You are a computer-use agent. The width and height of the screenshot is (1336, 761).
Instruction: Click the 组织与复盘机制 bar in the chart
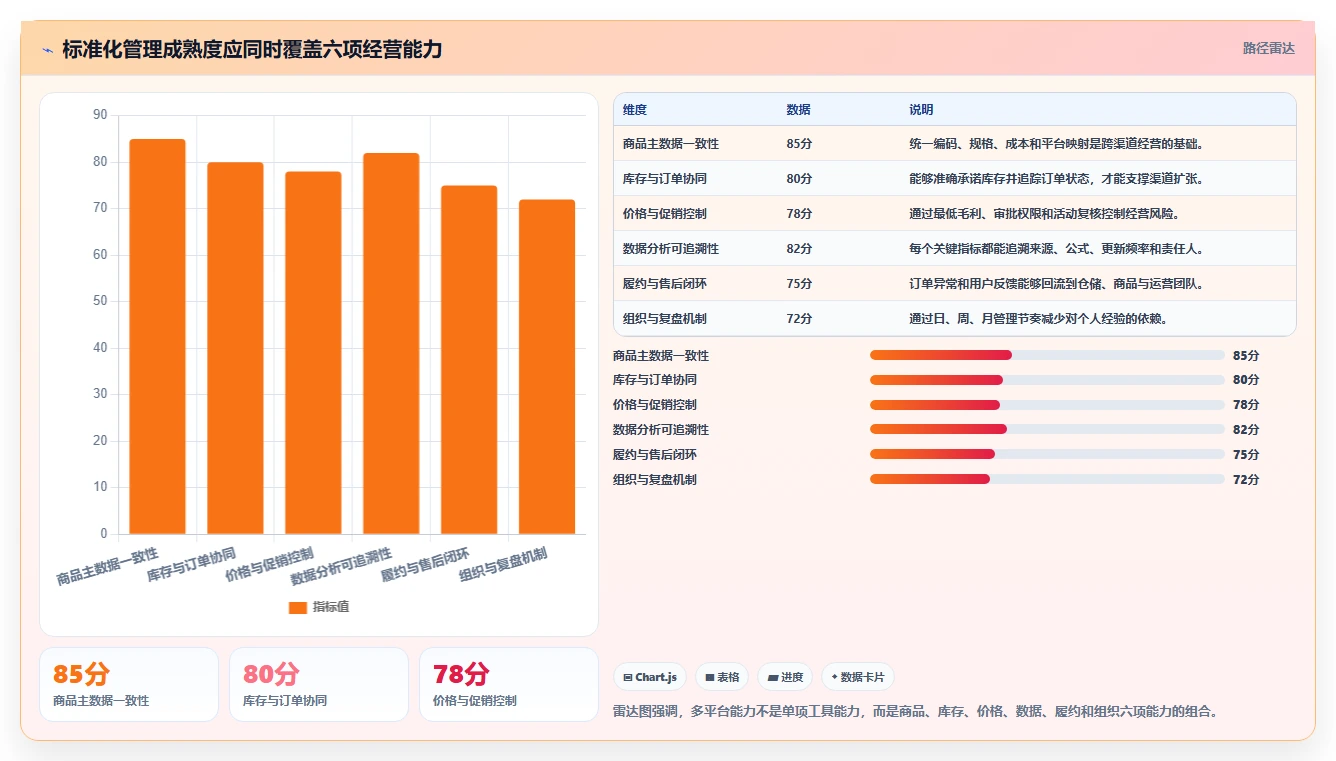tap(547, 367)
